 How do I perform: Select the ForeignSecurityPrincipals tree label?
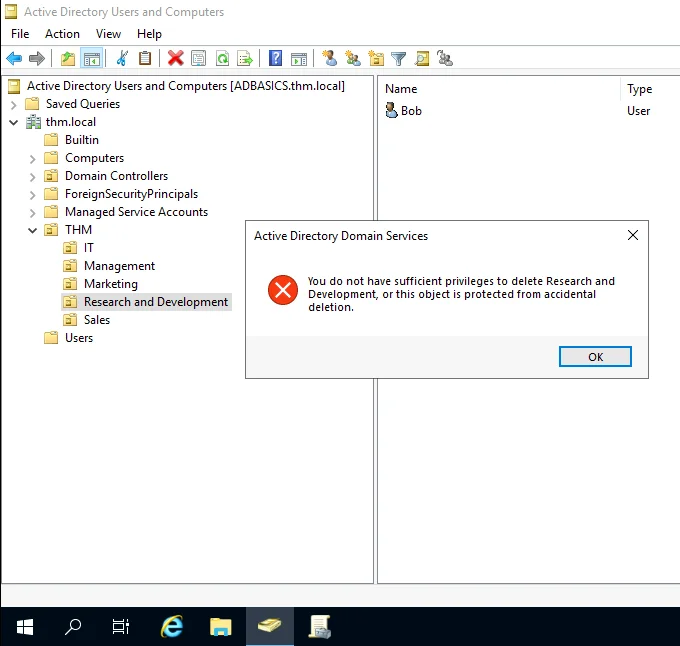pos(131,194)
